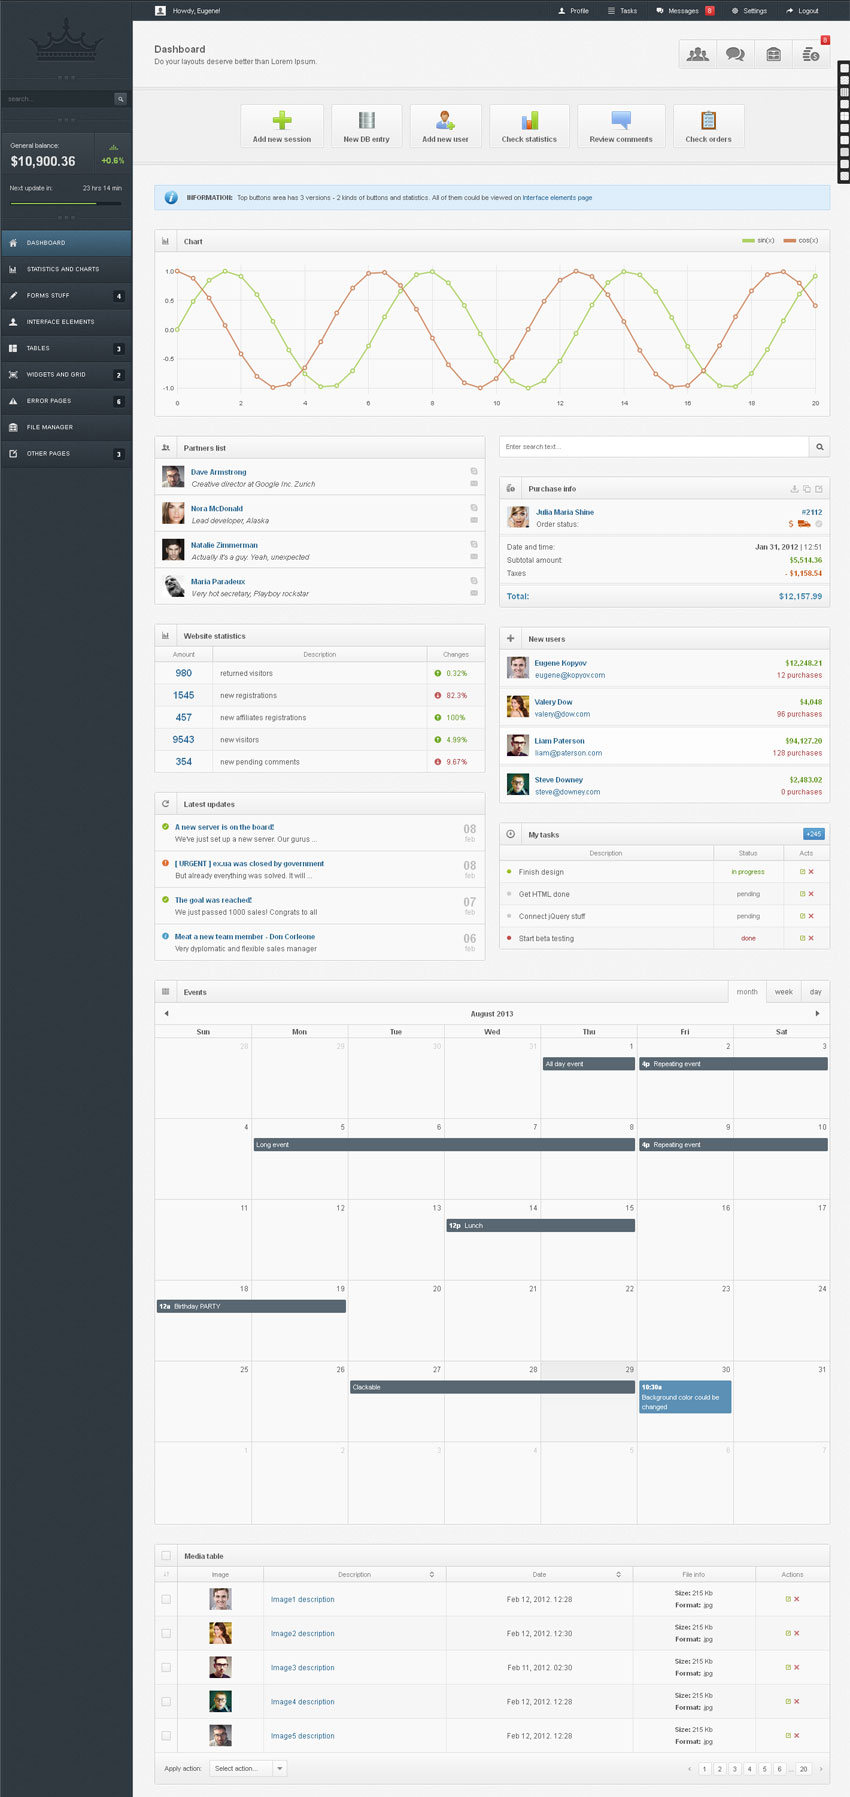Expand the Error Pages sidebar menu
This screenshot has width=850, height=1797.
point(66,401)
